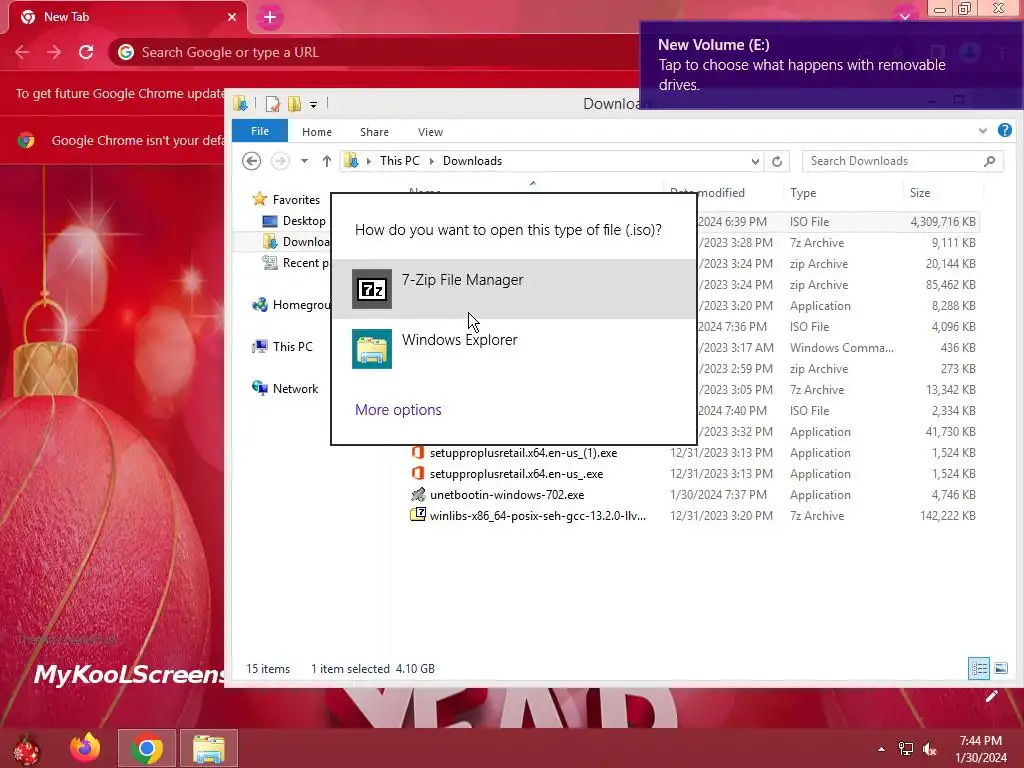
Task: Choose Windows Explorer to open the ISO
Action: [x=514, y=349]
